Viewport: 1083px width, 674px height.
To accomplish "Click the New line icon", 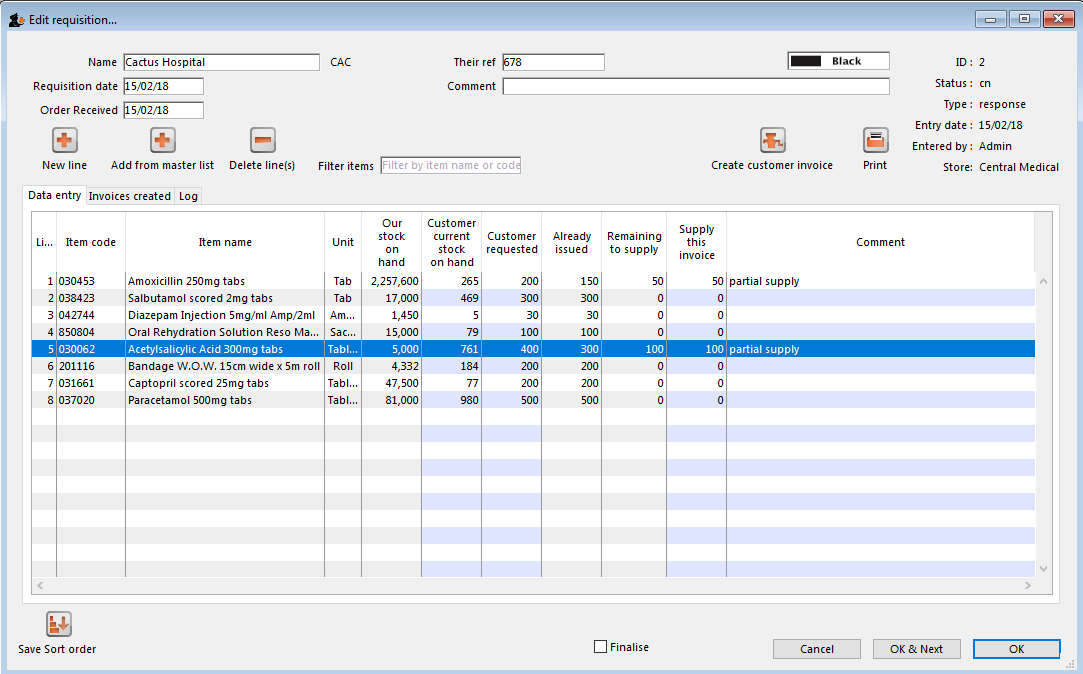I will click(x=64, y=140).
